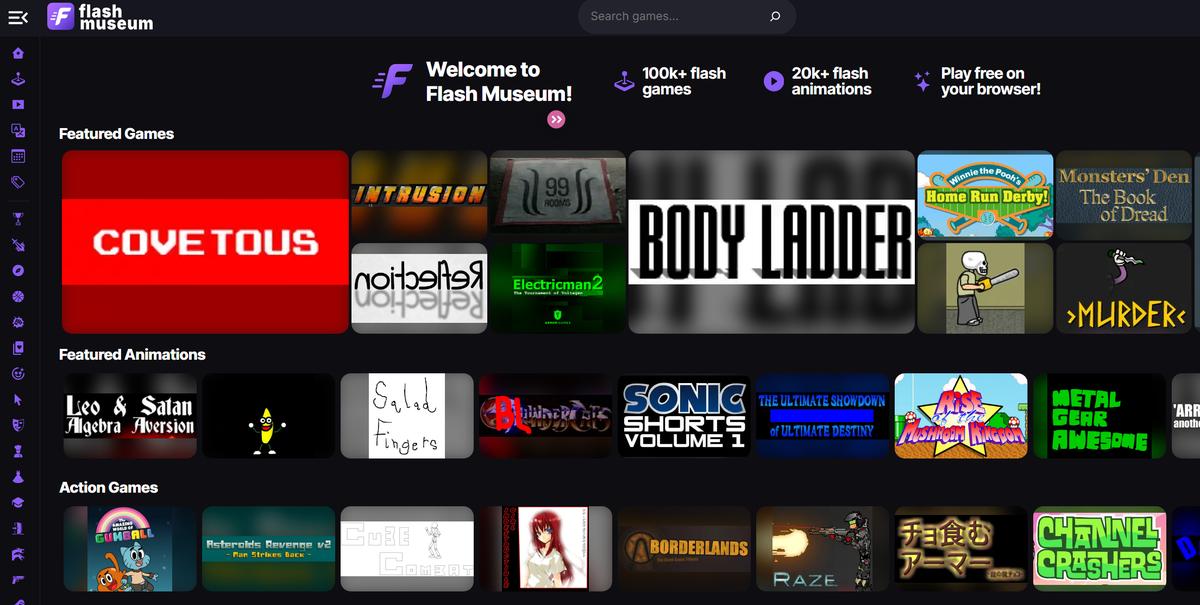
Task: Open the translation language icon in sidebar
Action: coord(18,131)
